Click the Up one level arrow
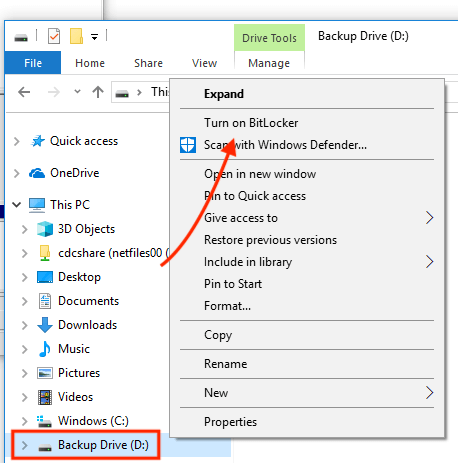Screen dimensions: 458x463 point(98,92)
